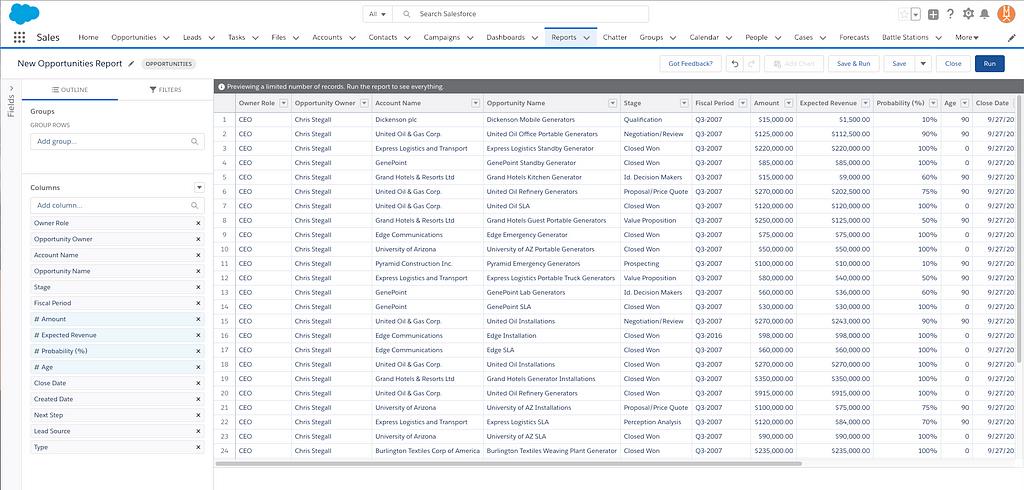Open the global actions plus icon

click(933, 14)
